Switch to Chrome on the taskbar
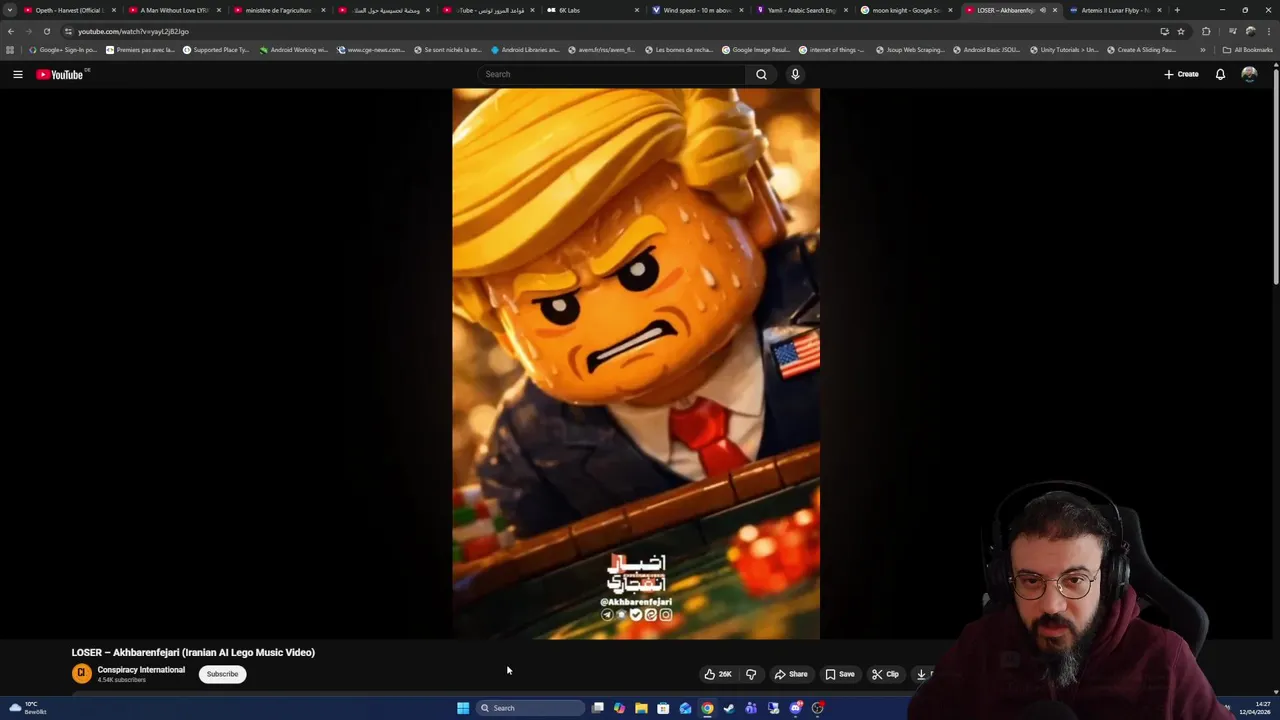 707,708
